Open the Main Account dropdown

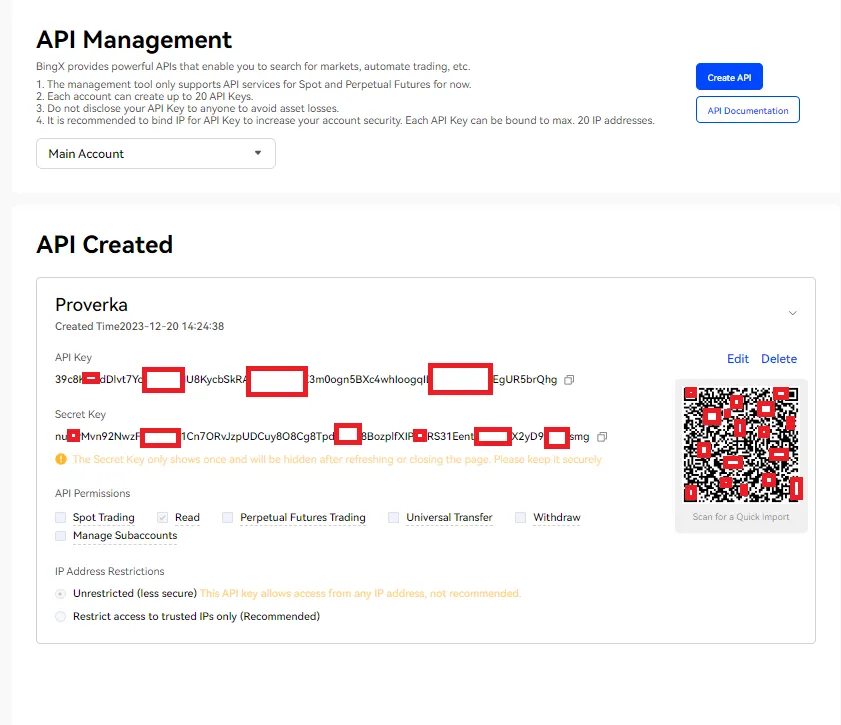coord(155,154)
